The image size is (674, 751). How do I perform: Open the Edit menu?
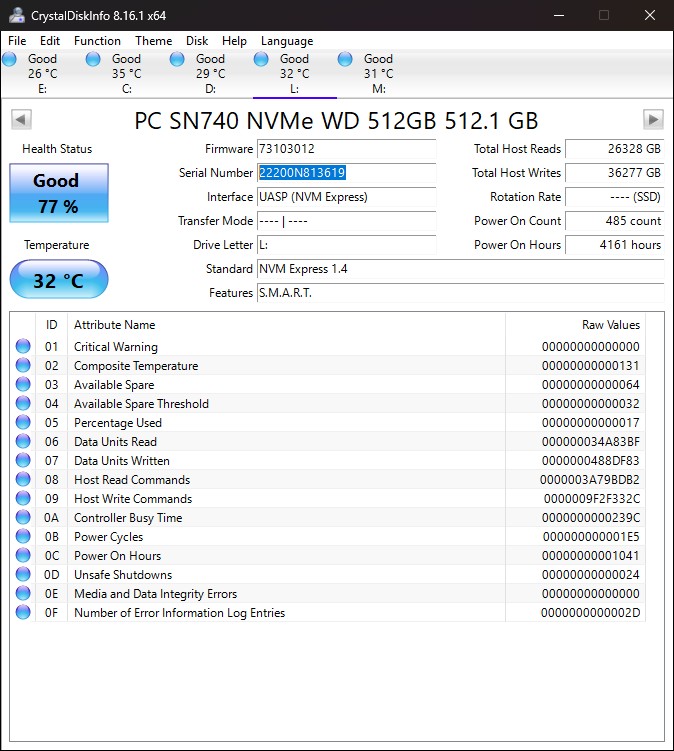[x=50, y=41]
